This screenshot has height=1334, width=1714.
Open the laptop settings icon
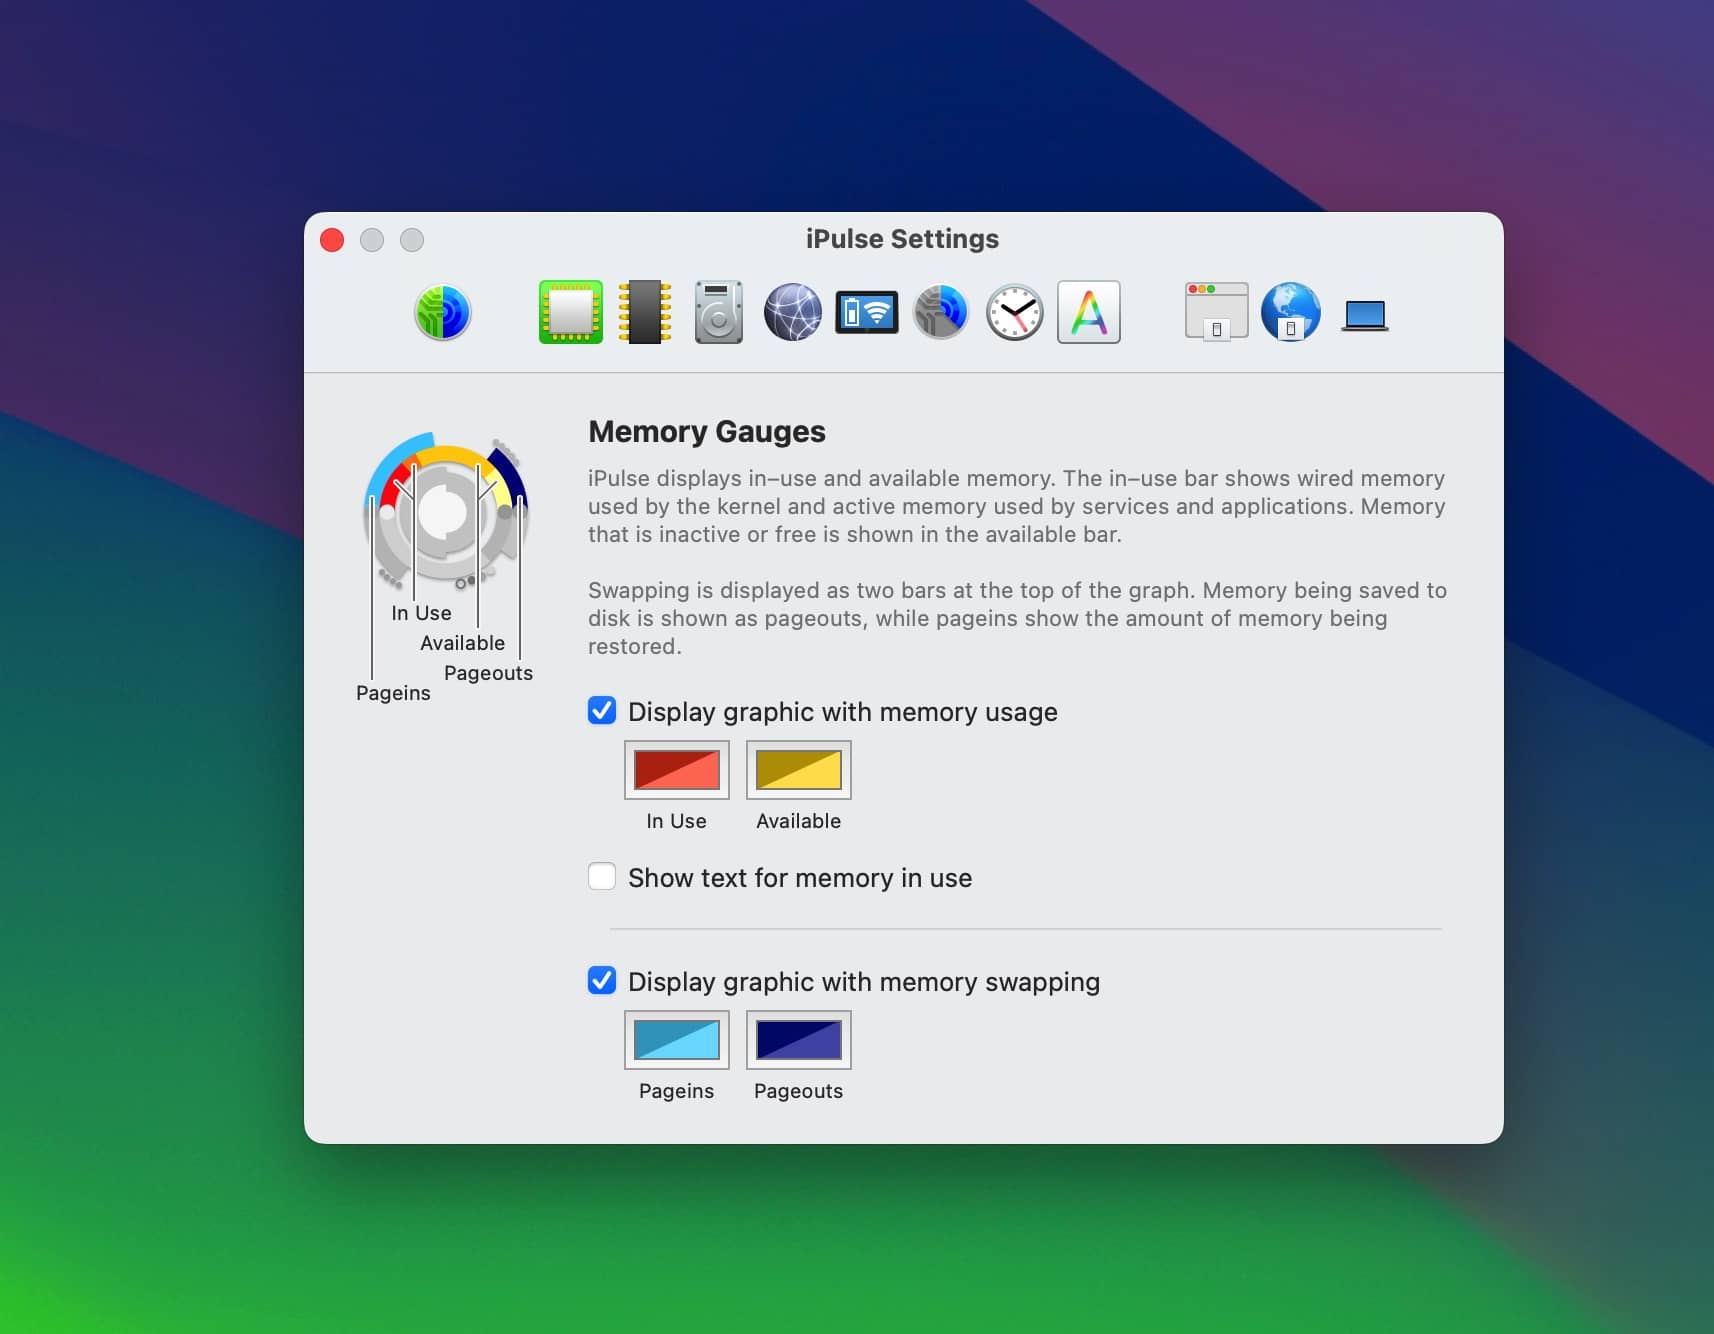click(1365, 316)
